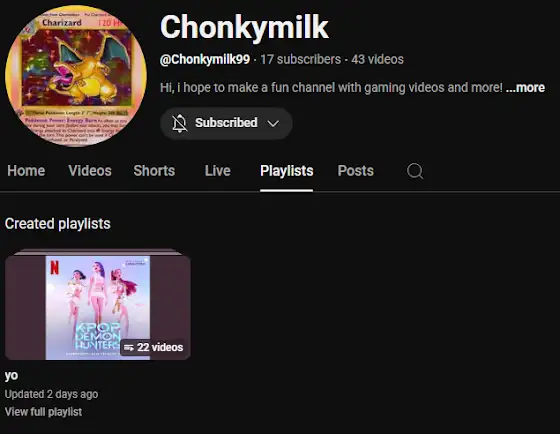Open the Charizard channel avatar
The image size is (560, 434).
[76, 76]
